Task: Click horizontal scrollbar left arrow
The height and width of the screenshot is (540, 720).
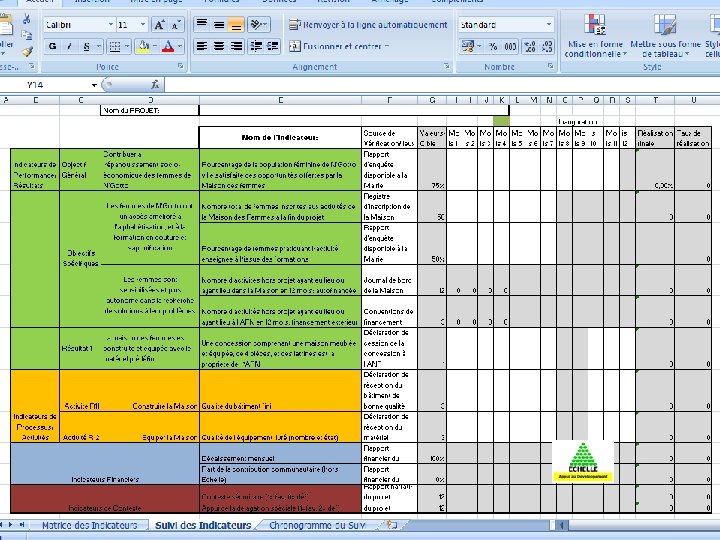Action: pyautogui.click(x=561, y=524)
